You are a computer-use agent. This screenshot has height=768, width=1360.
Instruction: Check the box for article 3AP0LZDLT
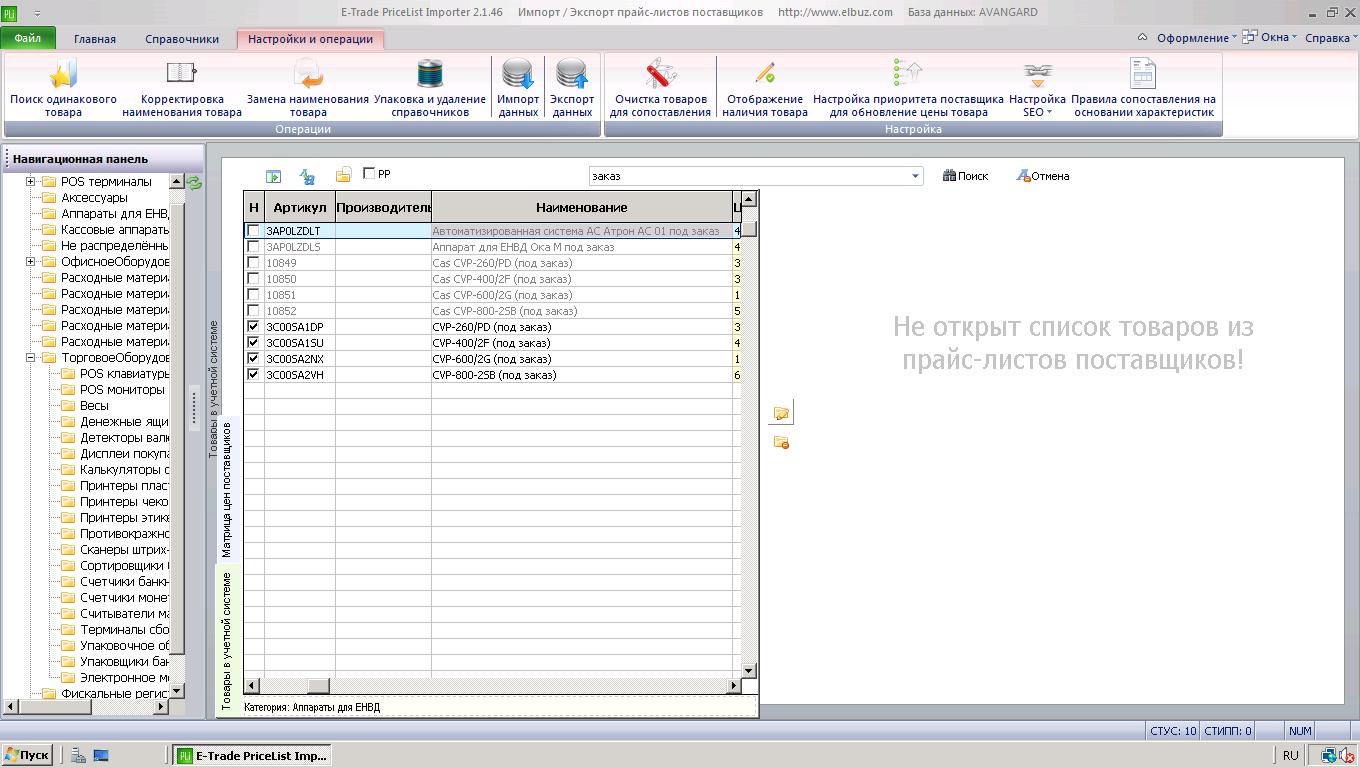pyautogui.click(x=253, y=231)
